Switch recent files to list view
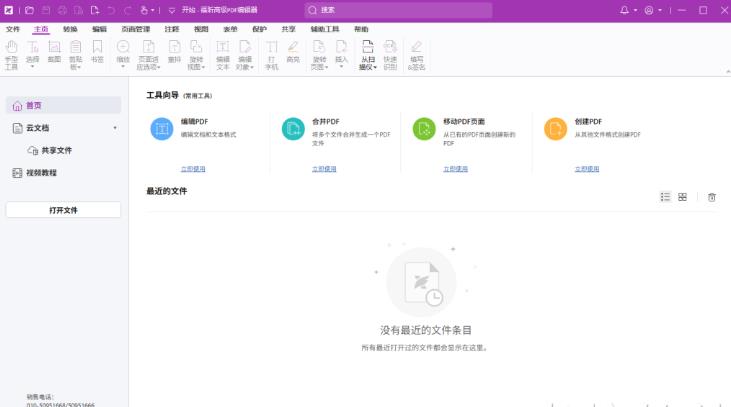The image size is (731, 407). tap(665, 197)
